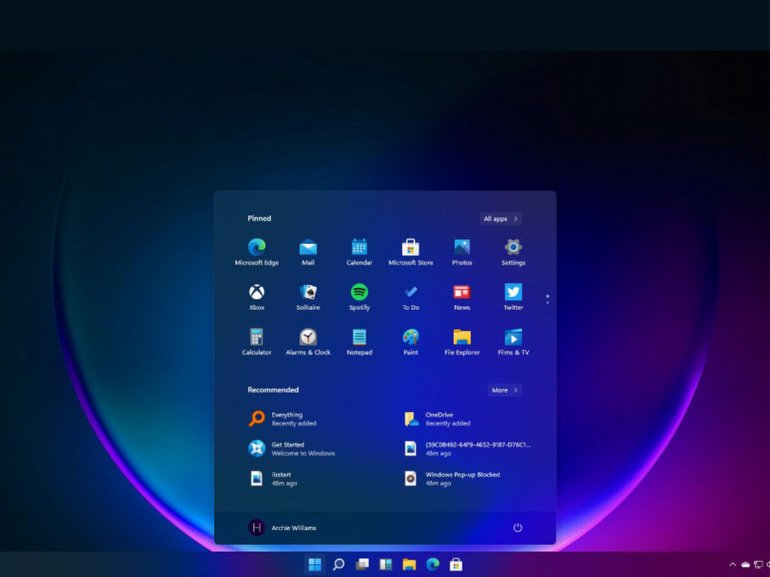Image resolution: width=770 pixels, height=577 pixels.
Task: Click the All apps button
Action: (500, 219)
